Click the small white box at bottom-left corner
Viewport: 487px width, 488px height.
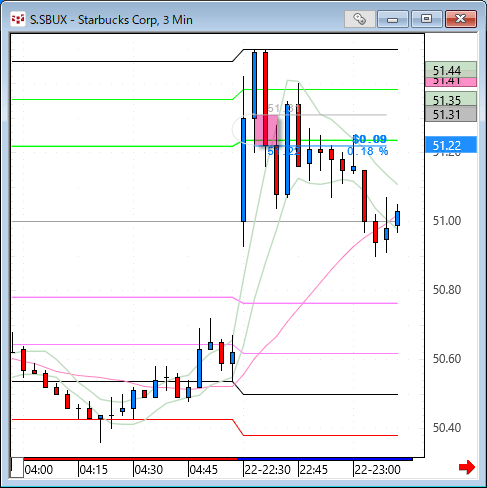point(17,468)
